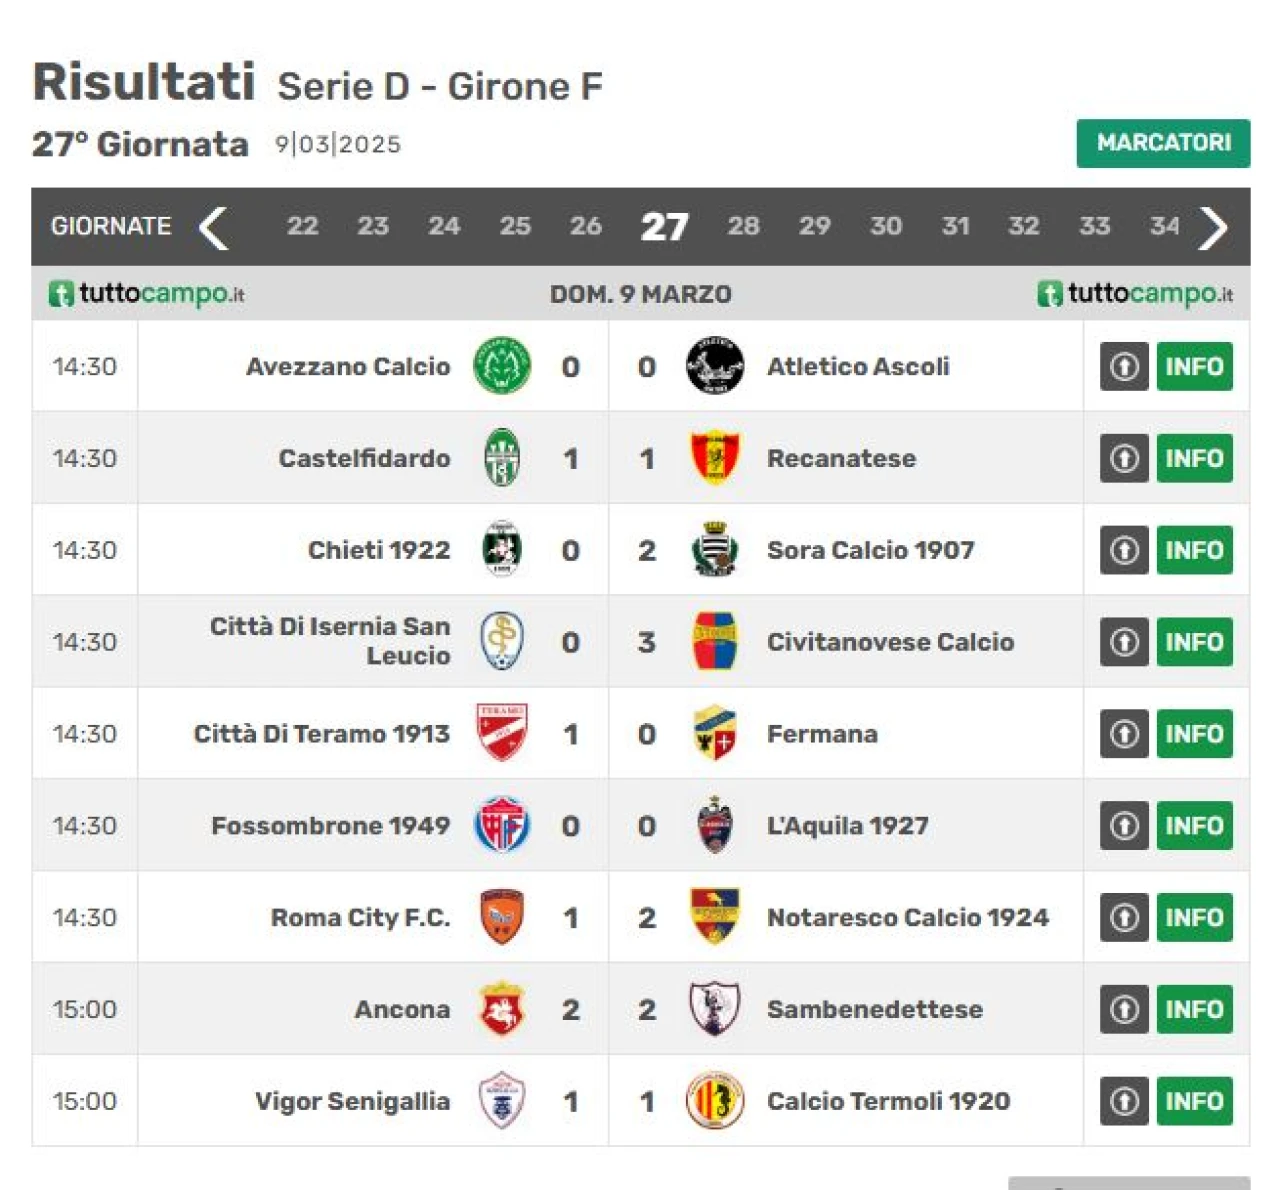This screenshot has height=1190, width=1280.
Task: Click the Atletico Ascoli team logo
Action: click(714, 366)
